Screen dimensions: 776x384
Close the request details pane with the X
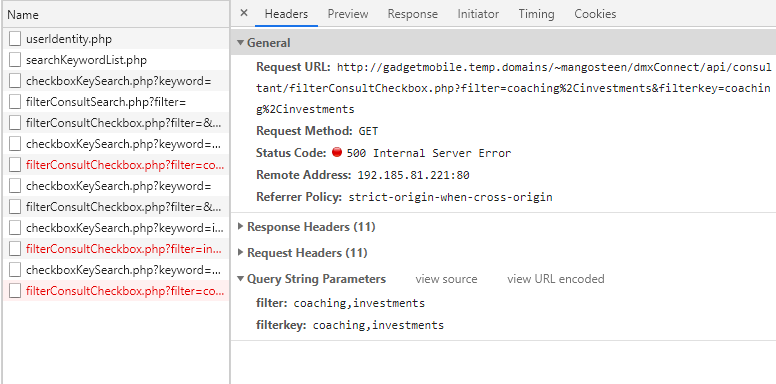[x=243, y=13]
